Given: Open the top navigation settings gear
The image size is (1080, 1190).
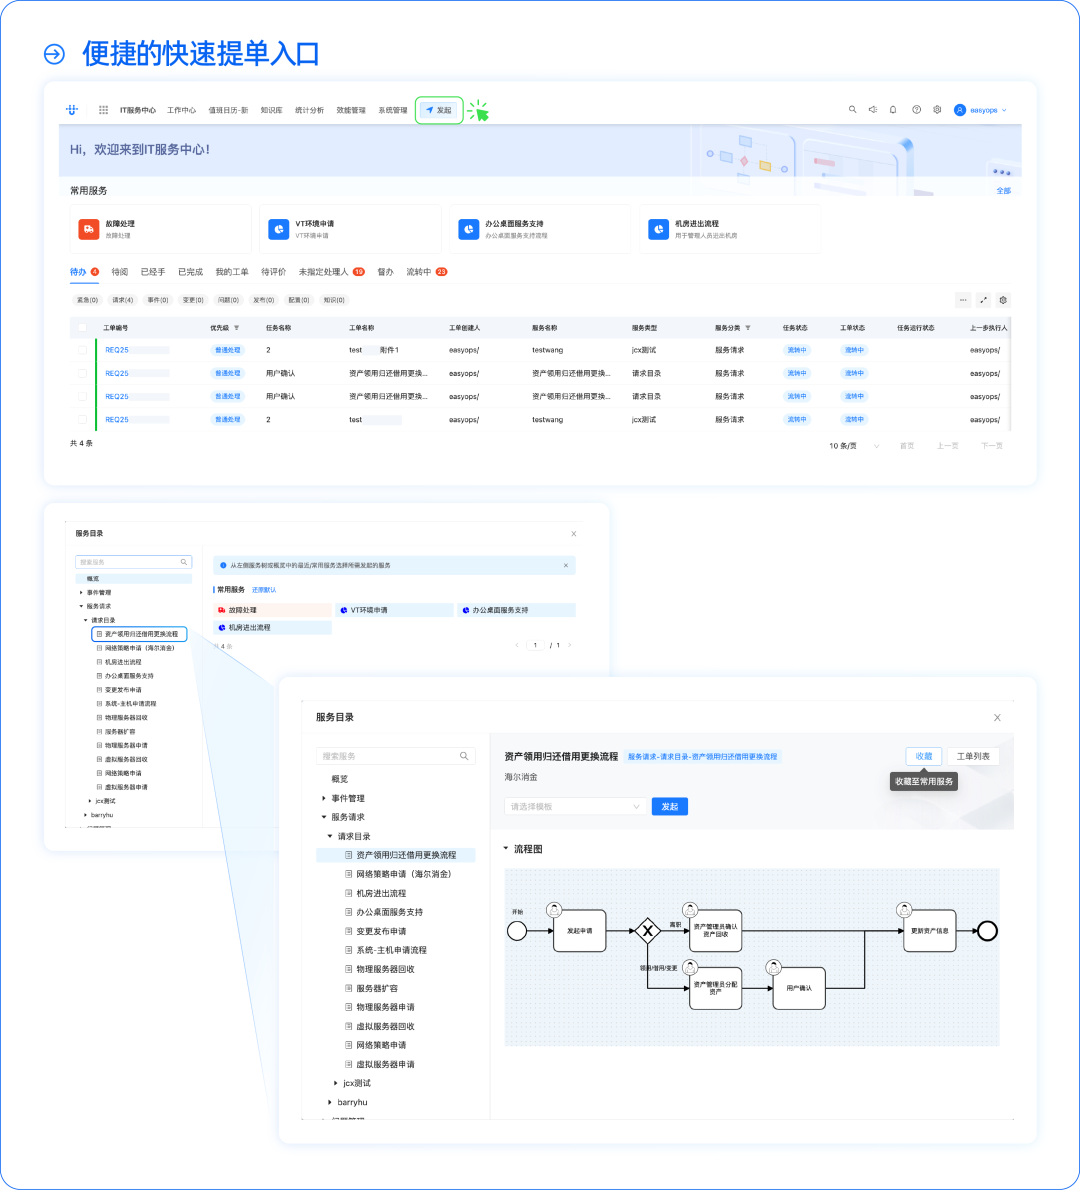Looking at the screenshot, I should [937, 109].
